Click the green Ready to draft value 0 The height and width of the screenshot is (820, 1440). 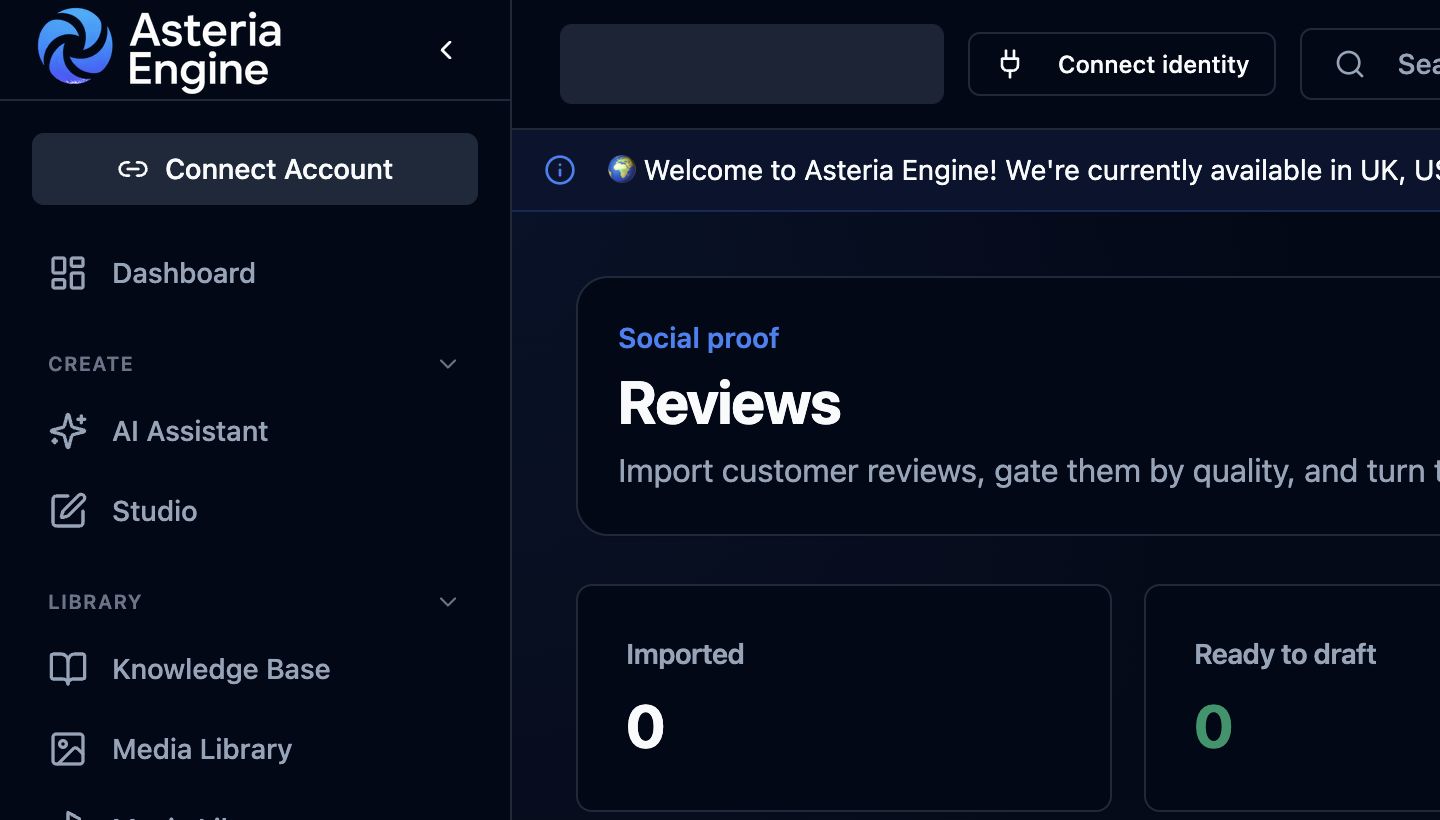pos(1213,727)
